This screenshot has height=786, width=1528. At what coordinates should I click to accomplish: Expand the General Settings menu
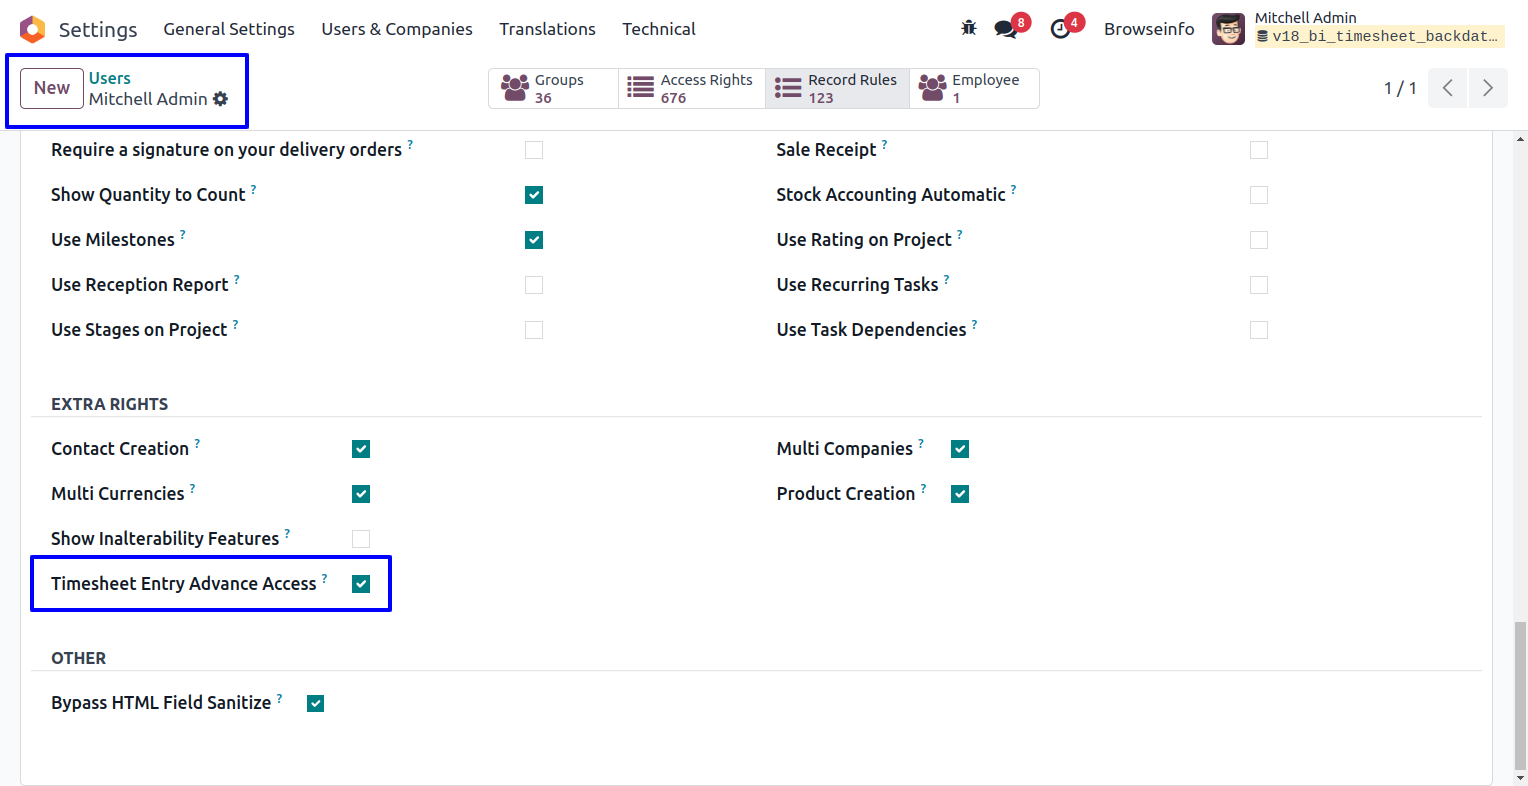click(x=229, y=29)
